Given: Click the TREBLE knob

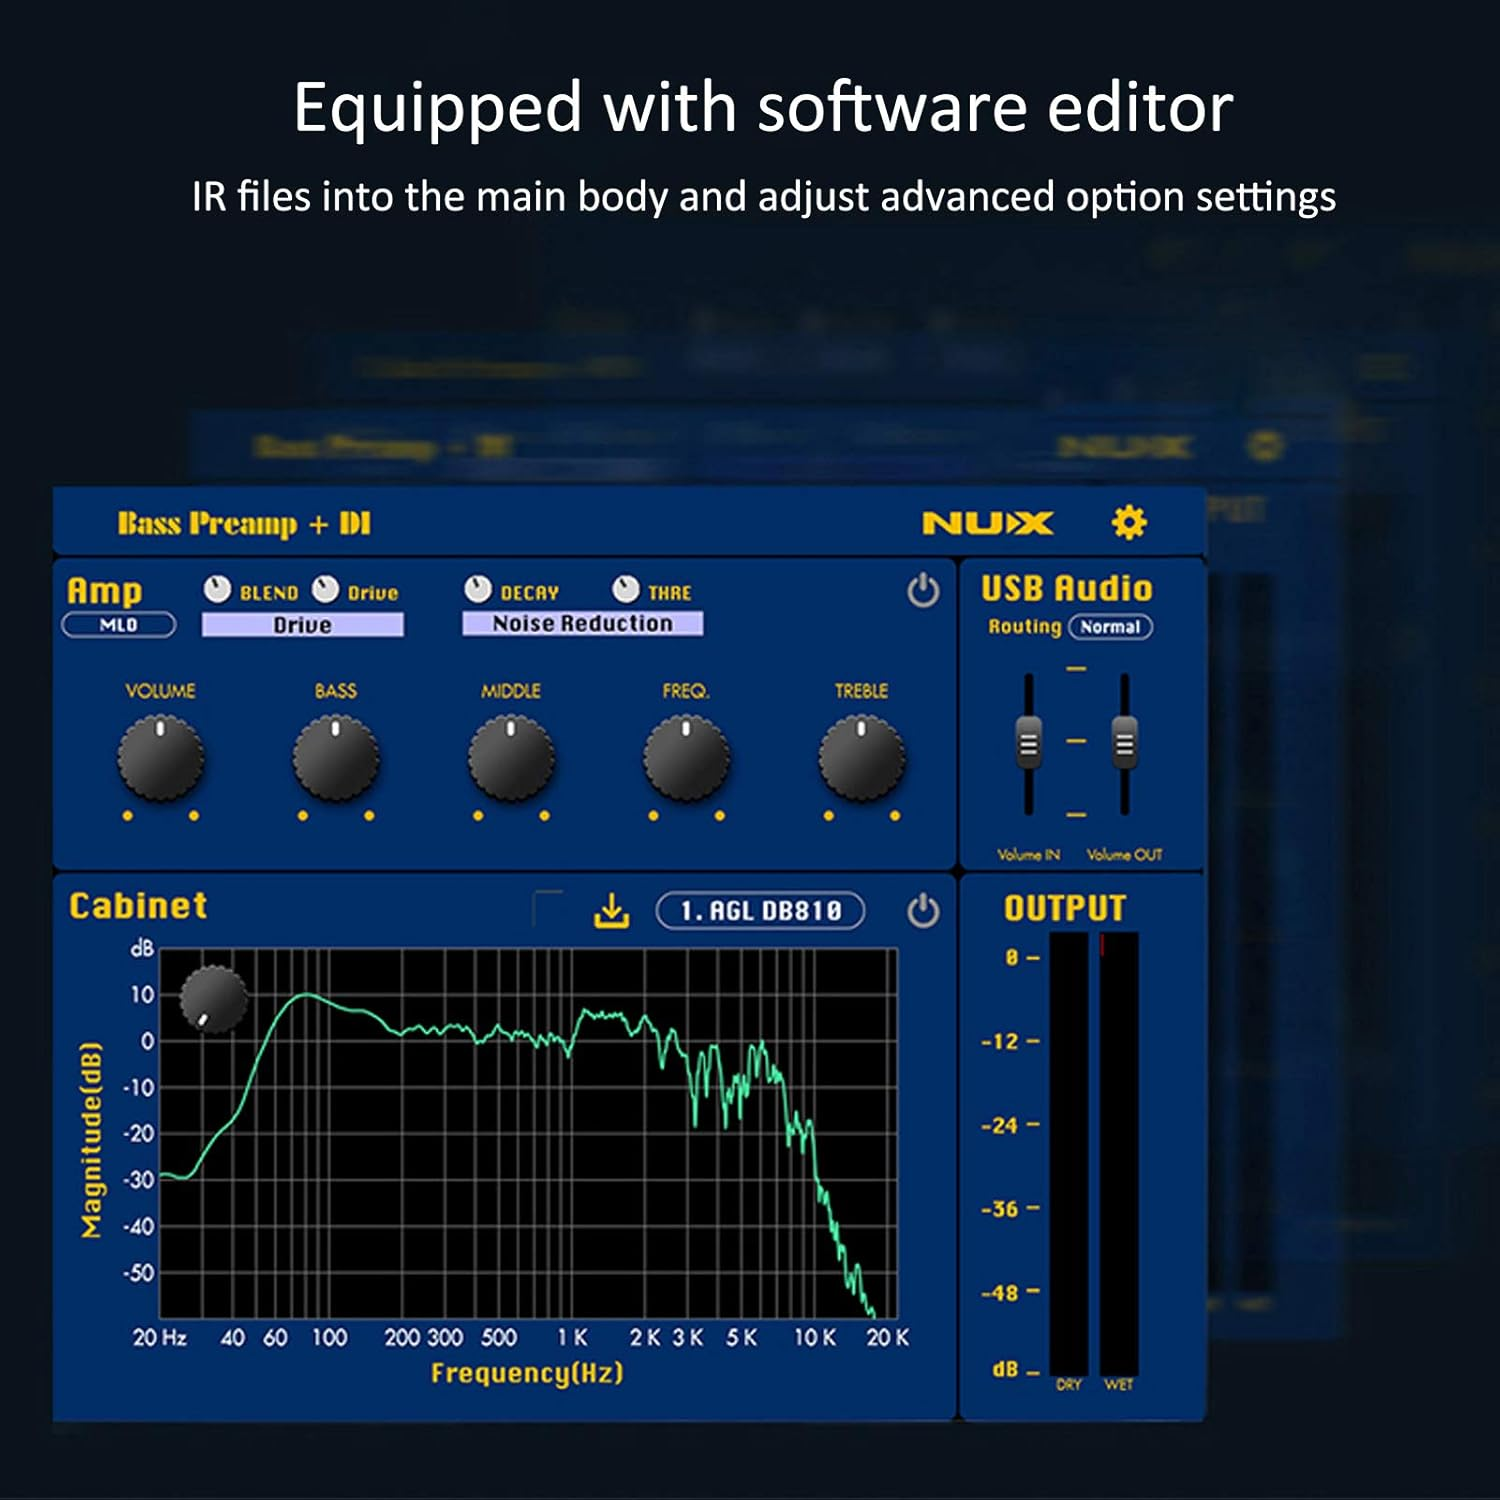Looking at the screenshot, I should [x=862, y=758].
